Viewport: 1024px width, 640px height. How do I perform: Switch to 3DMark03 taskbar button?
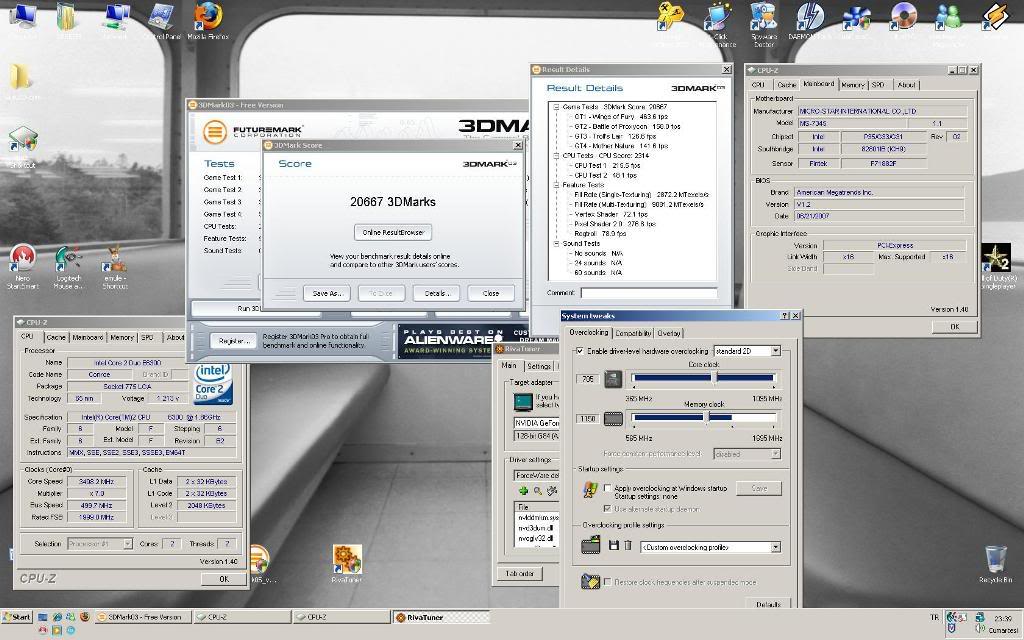[x=143, y=616]
